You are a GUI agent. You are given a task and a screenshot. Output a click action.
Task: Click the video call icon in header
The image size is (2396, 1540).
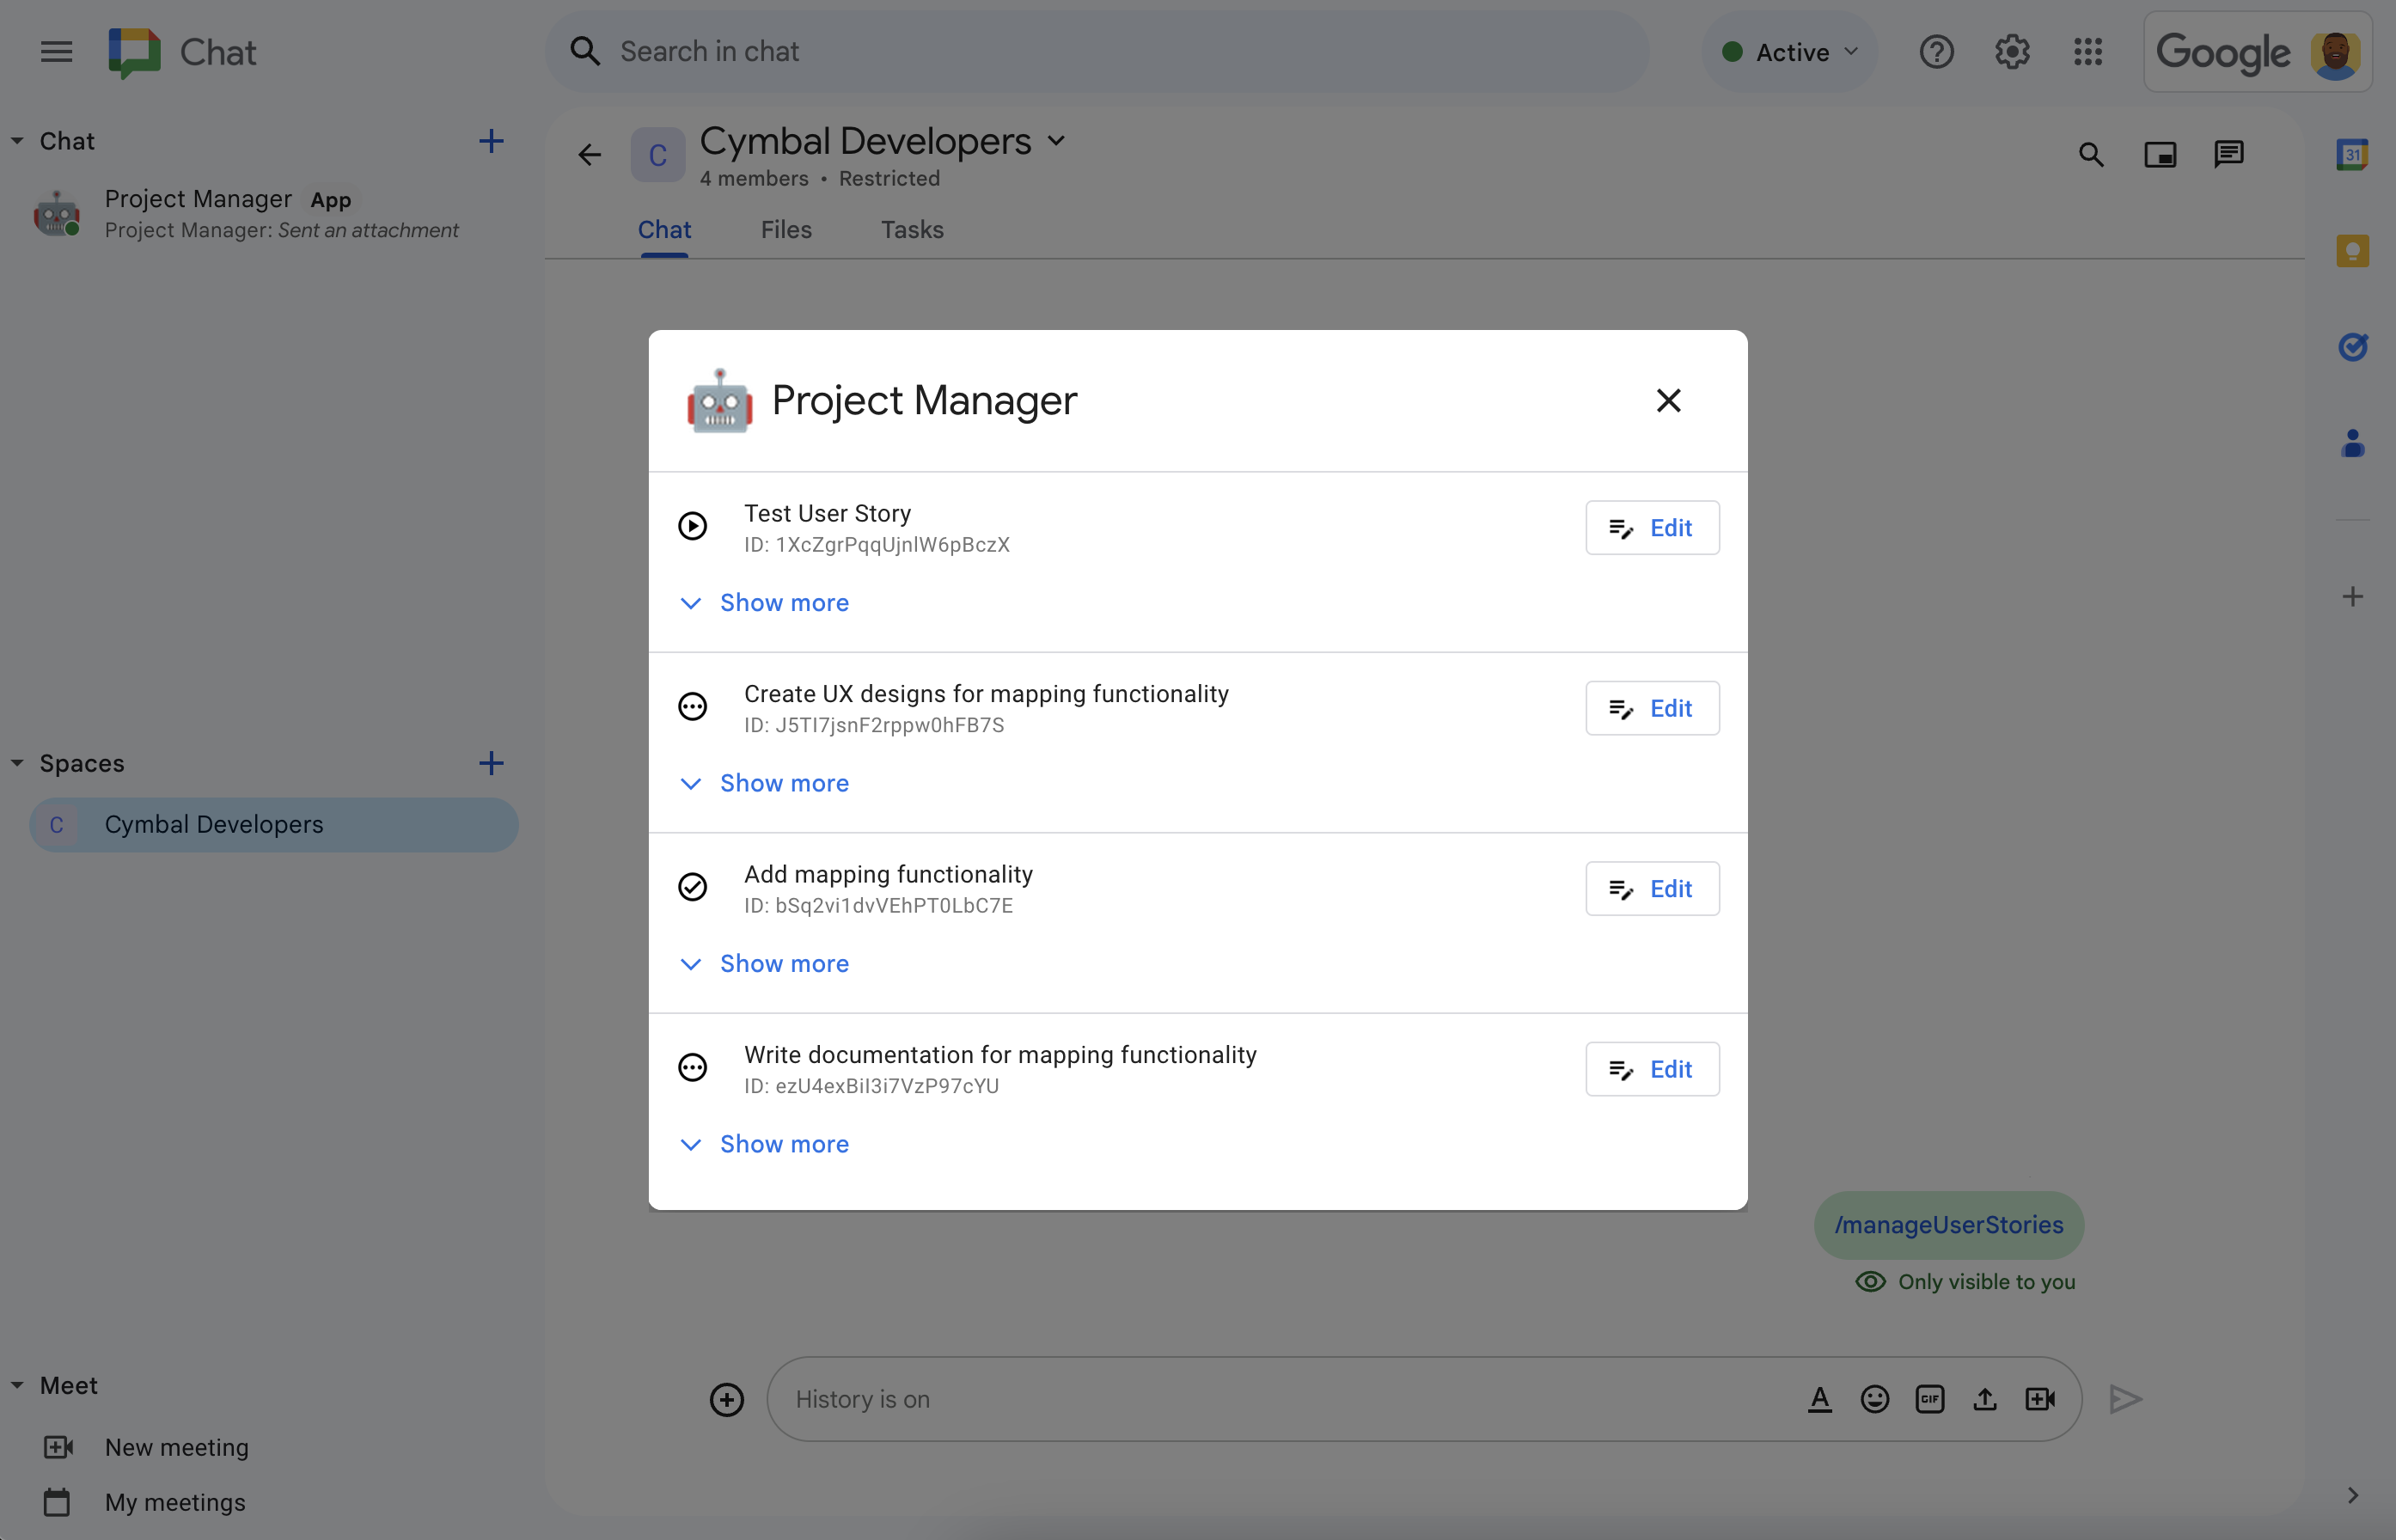coord(2161,154)
